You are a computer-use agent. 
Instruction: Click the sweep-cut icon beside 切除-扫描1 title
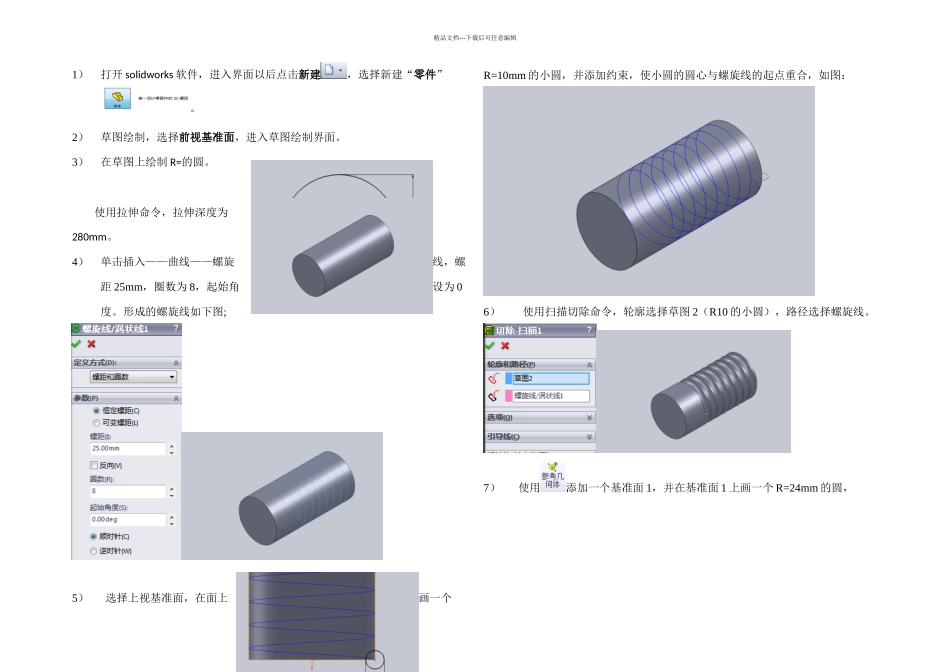[x=490, y=330]
